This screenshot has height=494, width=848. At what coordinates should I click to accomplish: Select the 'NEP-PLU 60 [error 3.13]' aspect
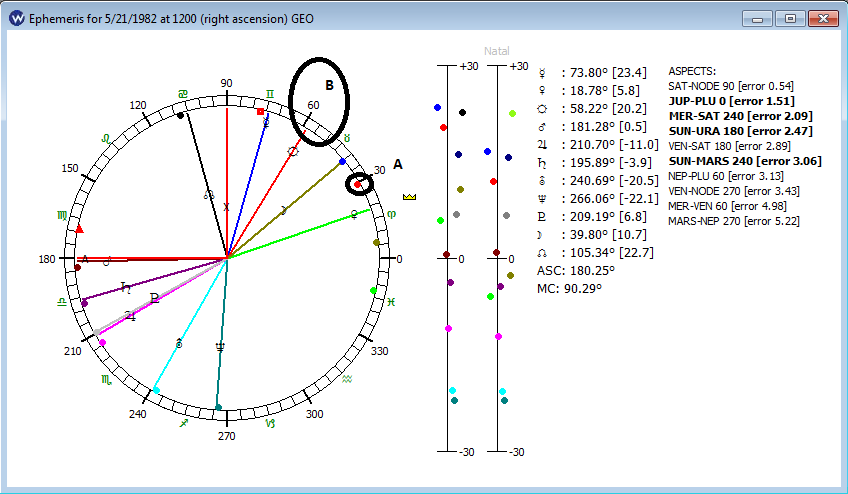[x=726, y=176]
